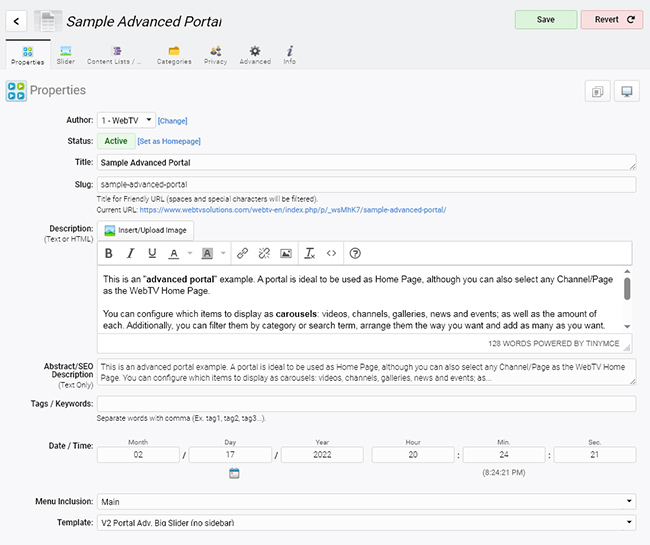Click the remove link icon

click(x=264, y=253)
